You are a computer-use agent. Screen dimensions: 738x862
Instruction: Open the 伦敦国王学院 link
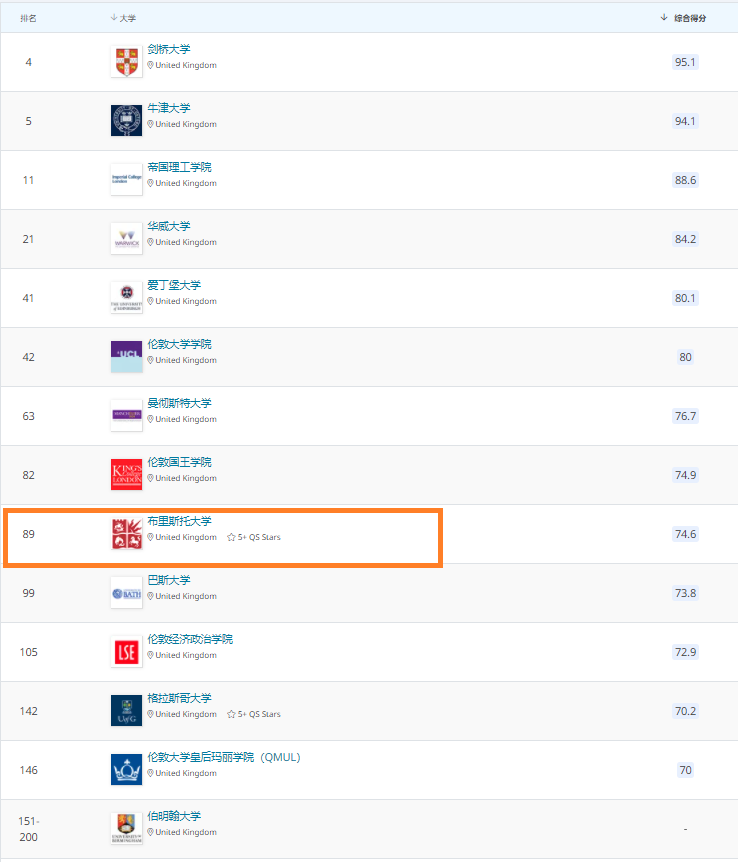coord(179,462)
